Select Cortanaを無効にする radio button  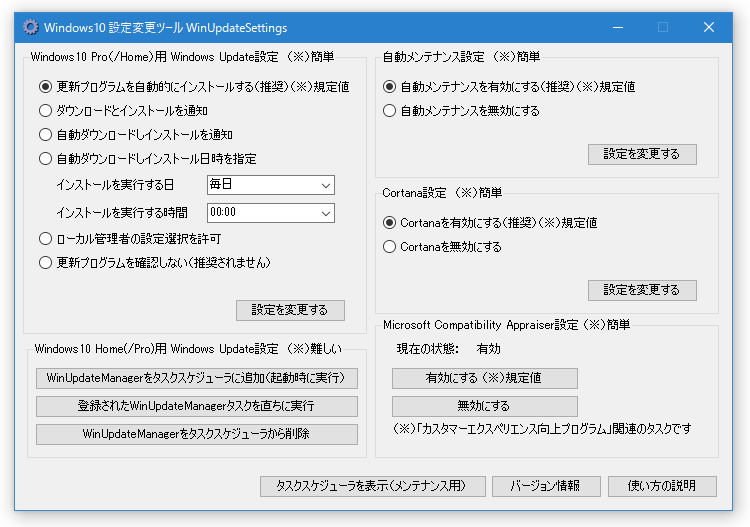pyautogui.click(x=389, y=246)
